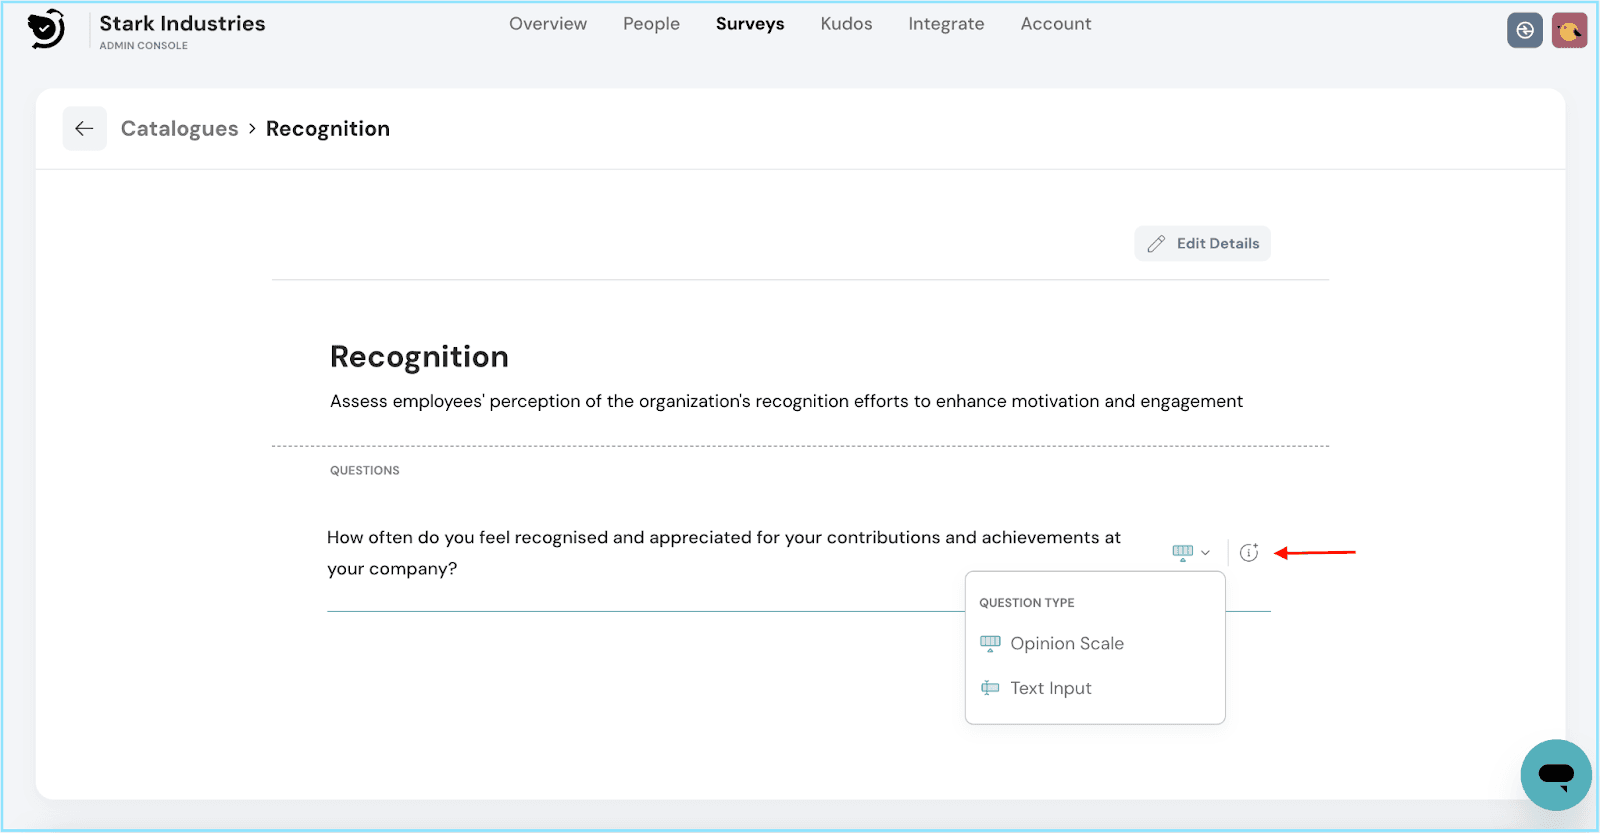The width and height of the screenshot is (1600, 833).
Task: Click the bird logo in the header
Action: 46,29
